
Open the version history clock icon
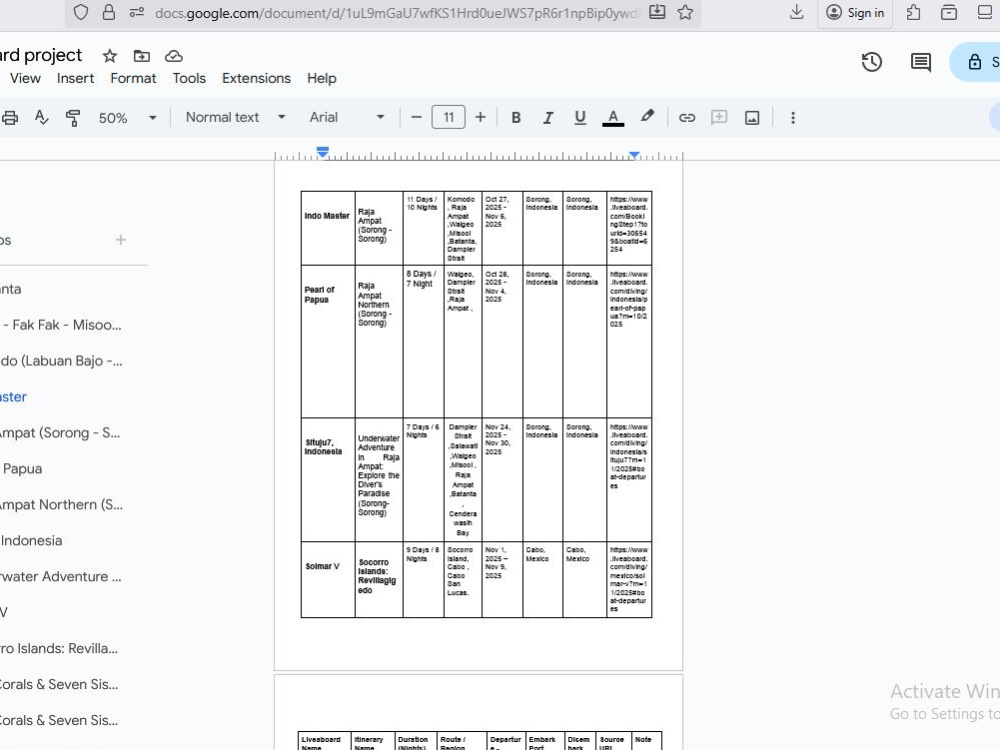point(872,62)
